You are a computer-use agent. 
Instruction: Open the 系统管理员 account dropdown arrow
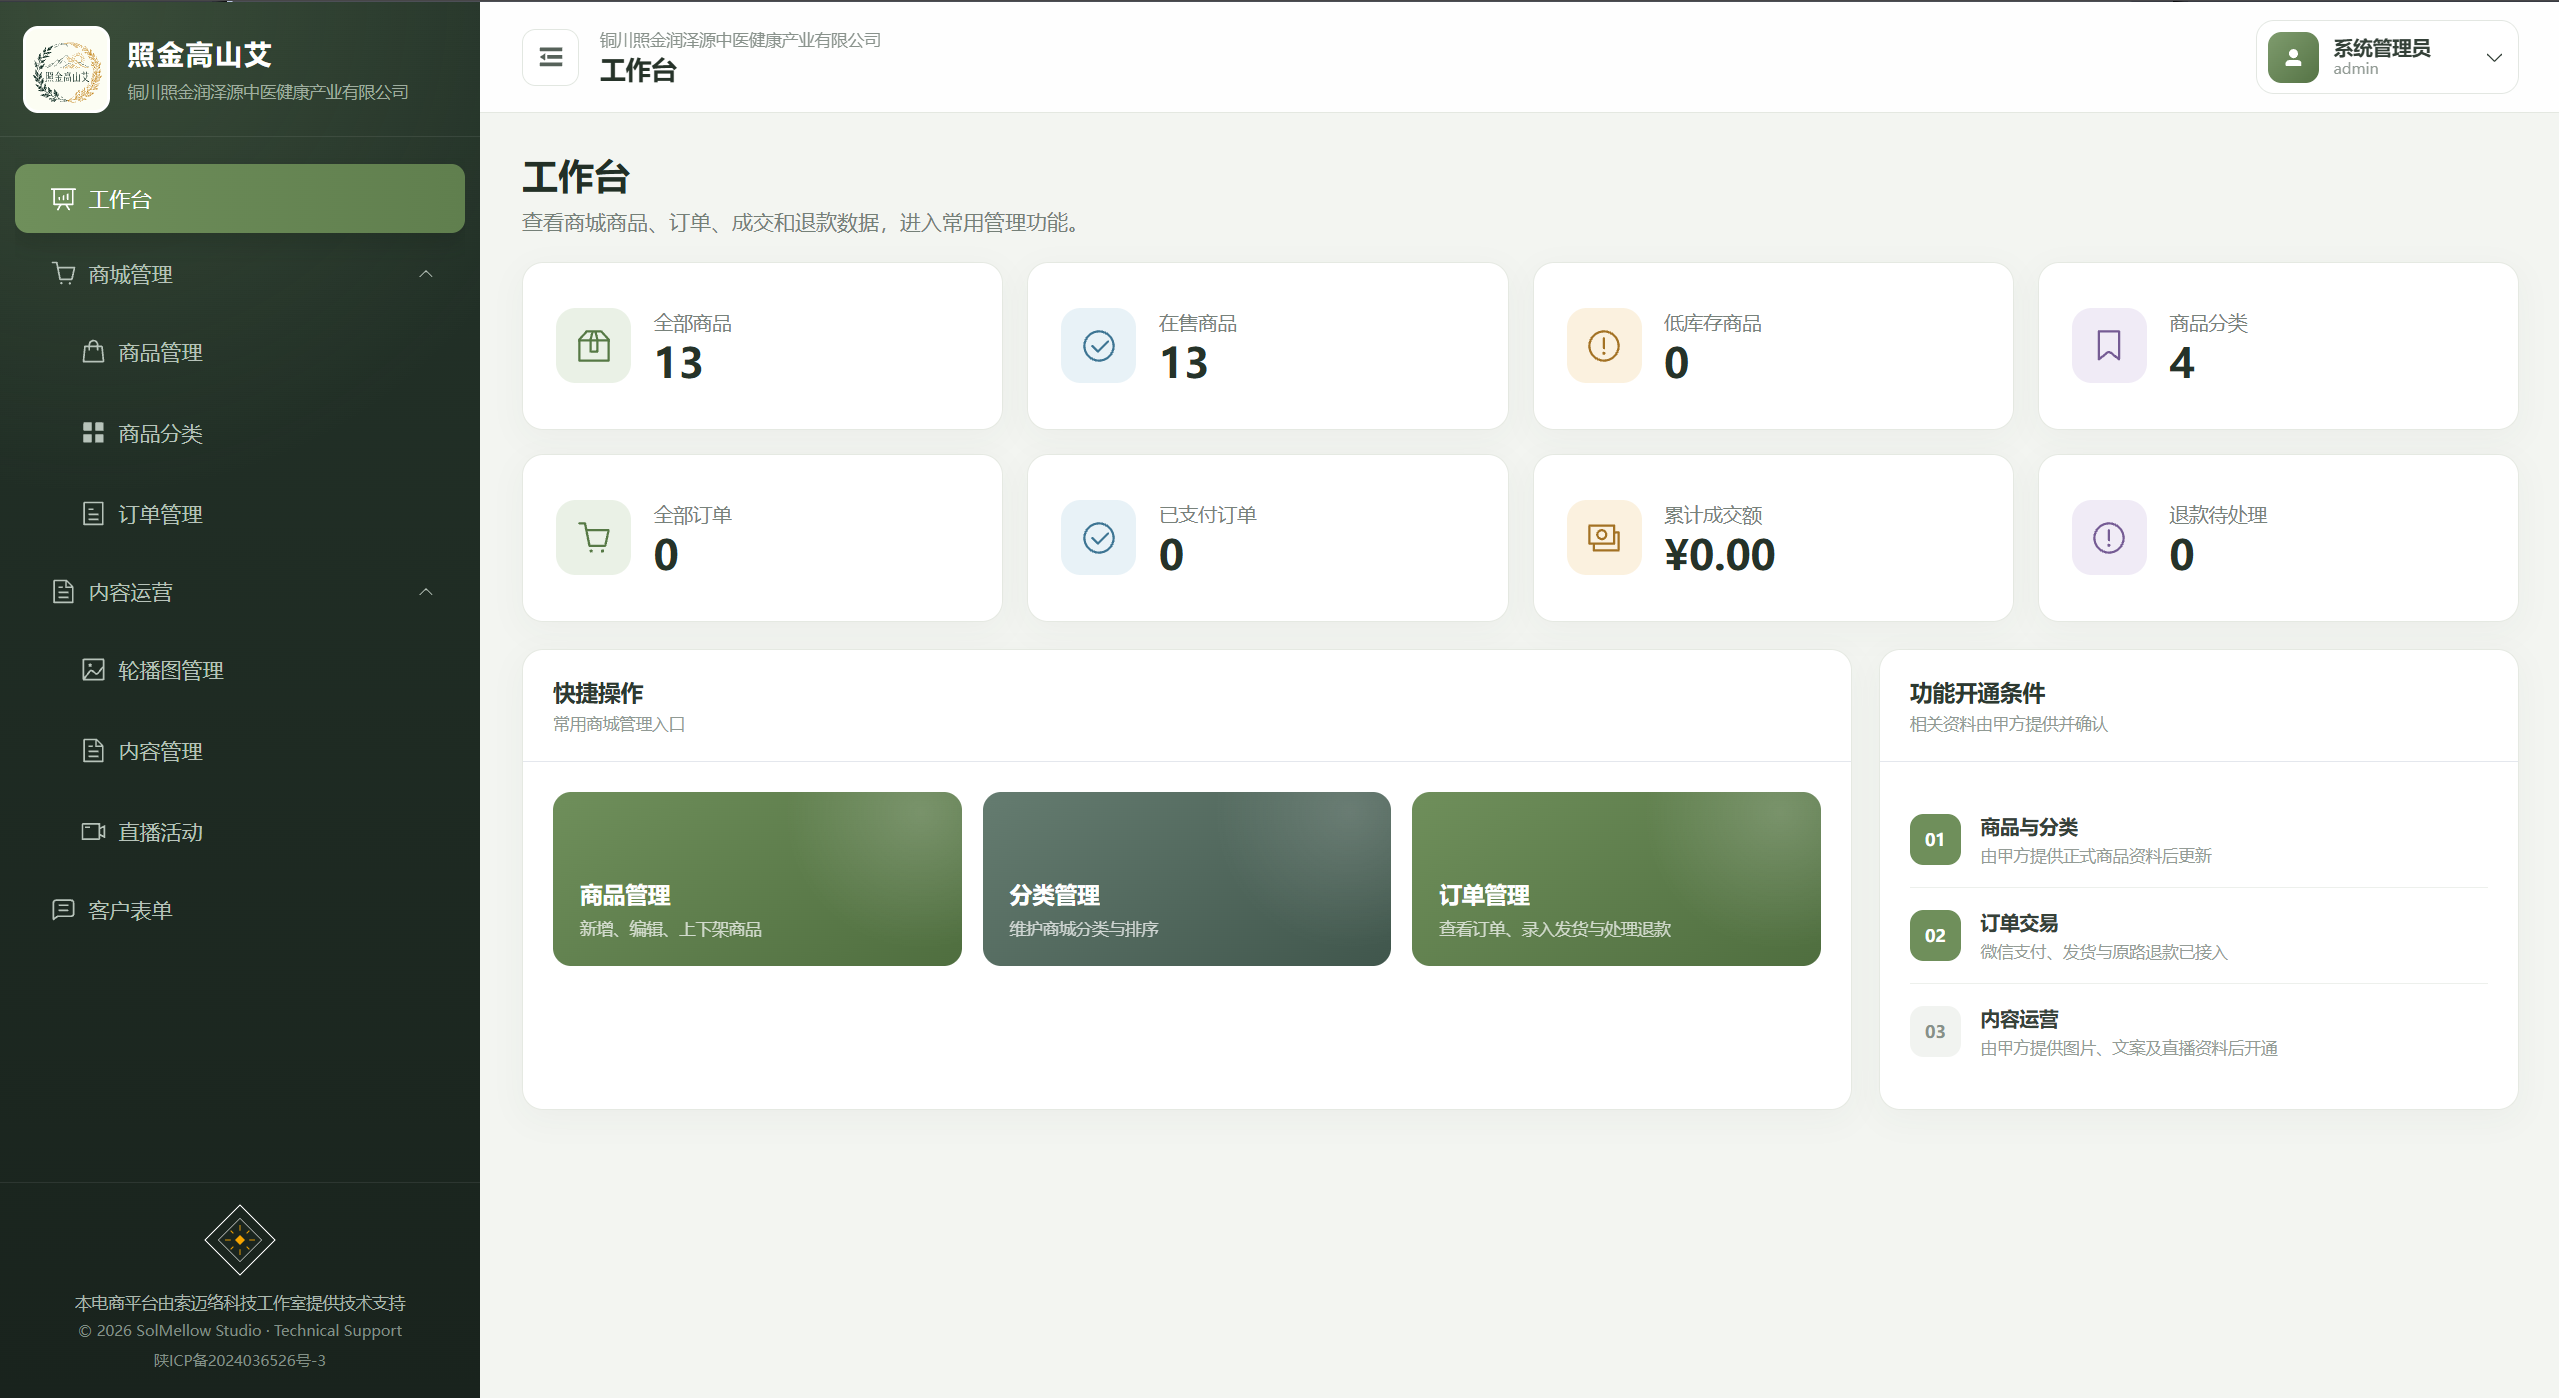coord(2494,58)
